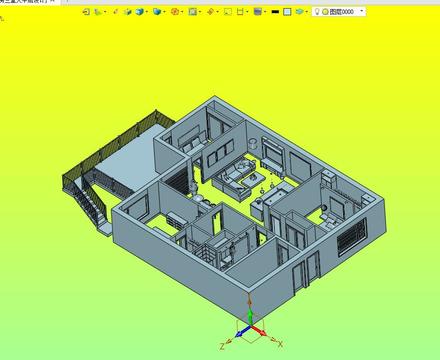
Task: Click the blue open-box view orientation icon
Action: click(157, 12)
